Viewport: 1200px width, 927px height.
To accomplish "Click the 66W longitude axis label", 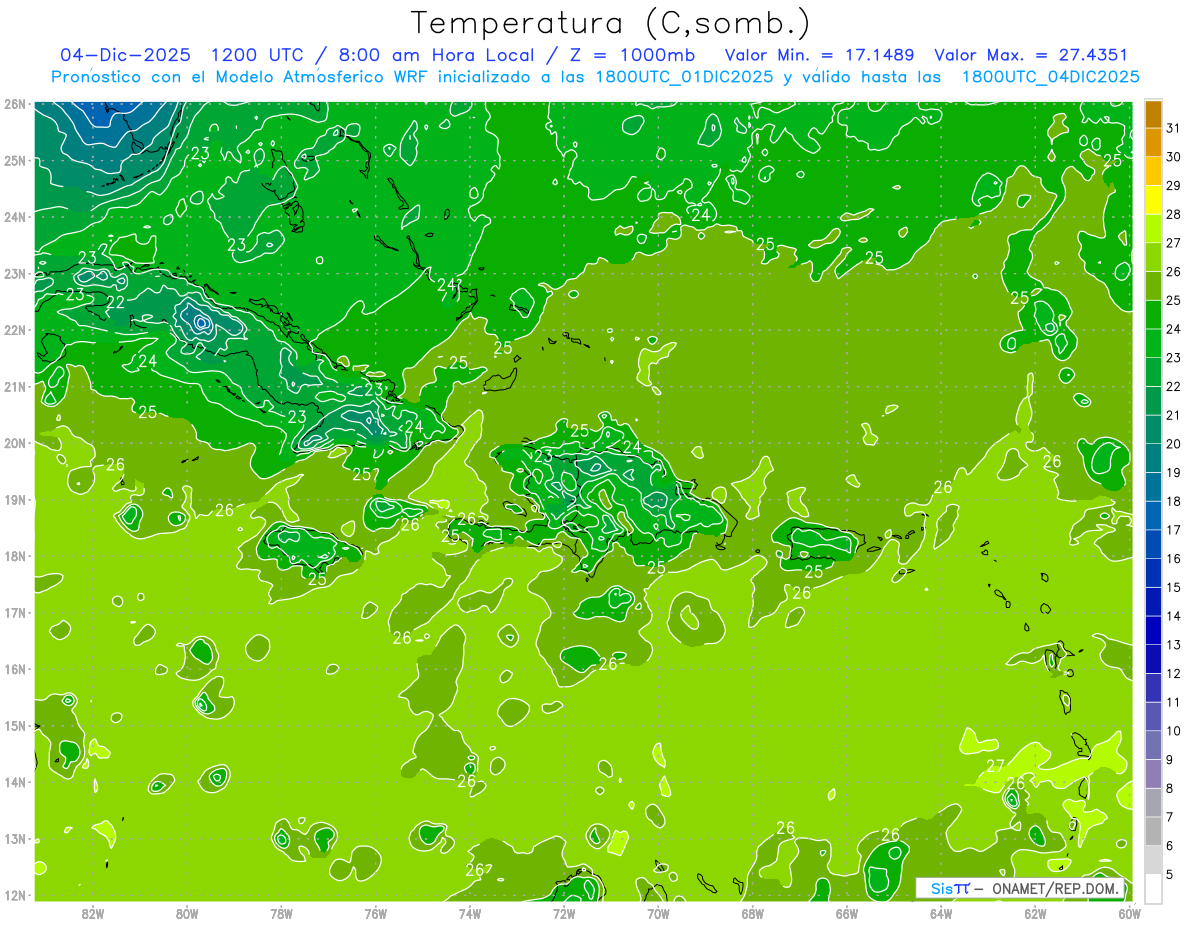I will (x=846, y=913).
